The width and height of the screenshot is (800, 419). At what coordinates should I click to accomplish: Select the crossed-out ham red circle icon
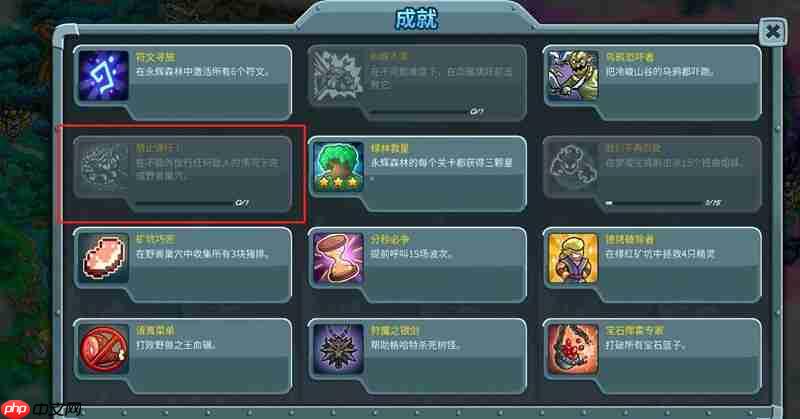(104, 349)
